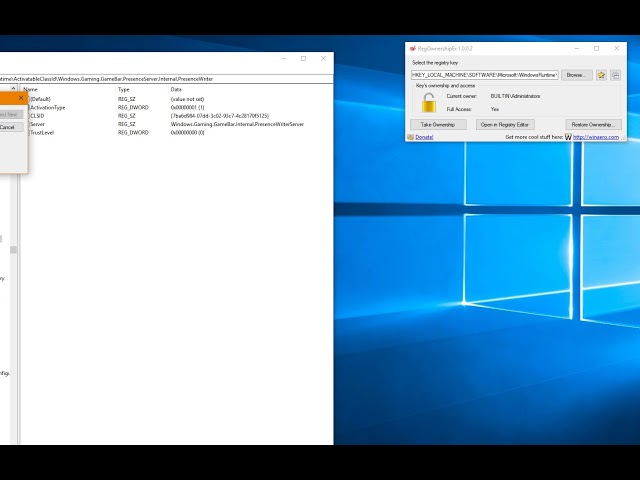This screenshot has height=480, width=640.
Task: Click the CLSID GUID data value
Action: tap(220, 116)
